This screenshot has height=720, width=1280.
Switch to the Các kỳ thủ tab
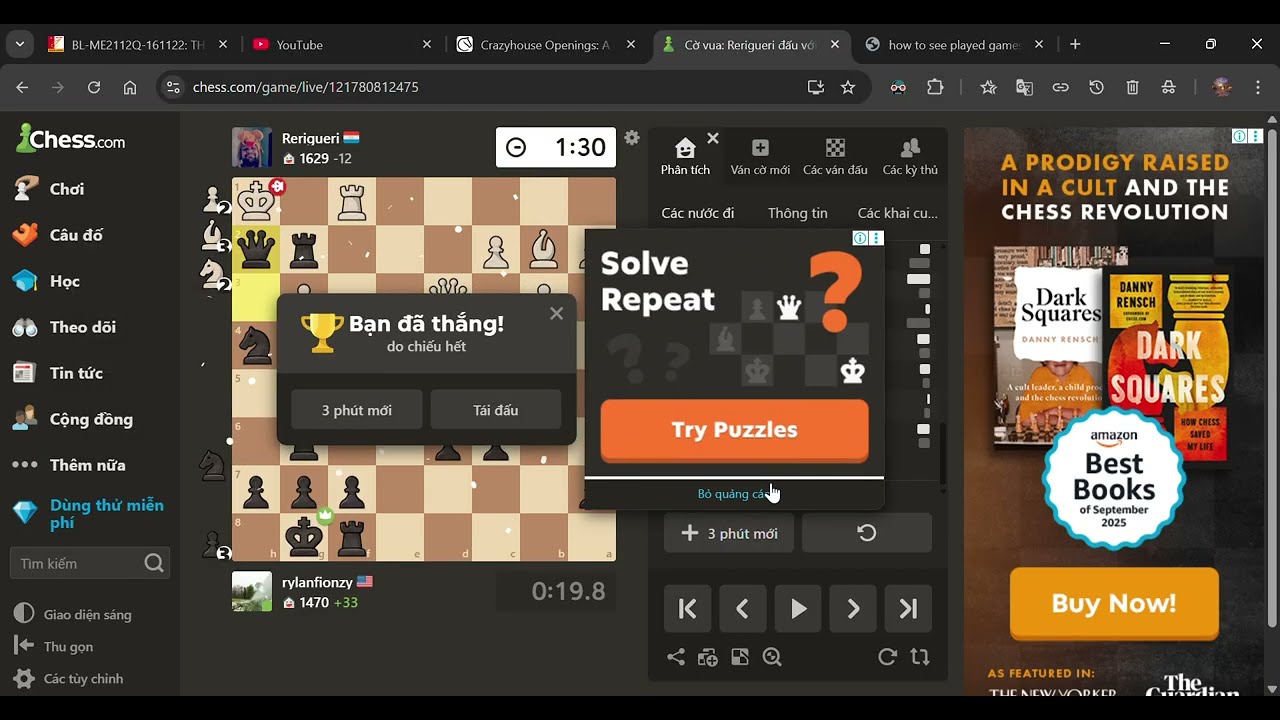[x=910, y=158]
